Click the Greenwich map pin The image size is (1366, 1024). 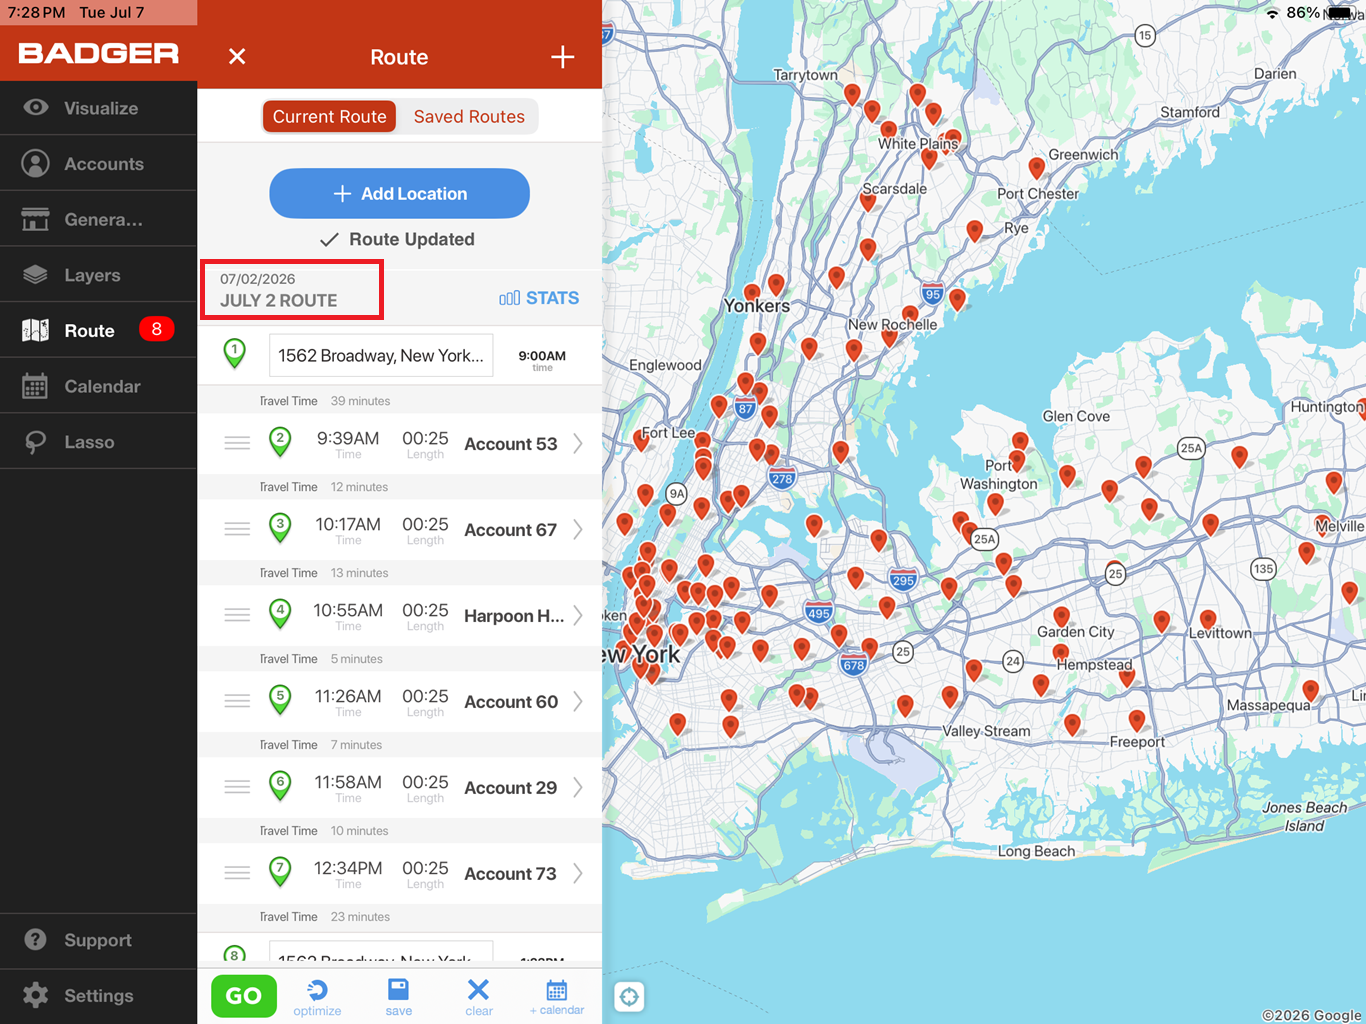1037,166
